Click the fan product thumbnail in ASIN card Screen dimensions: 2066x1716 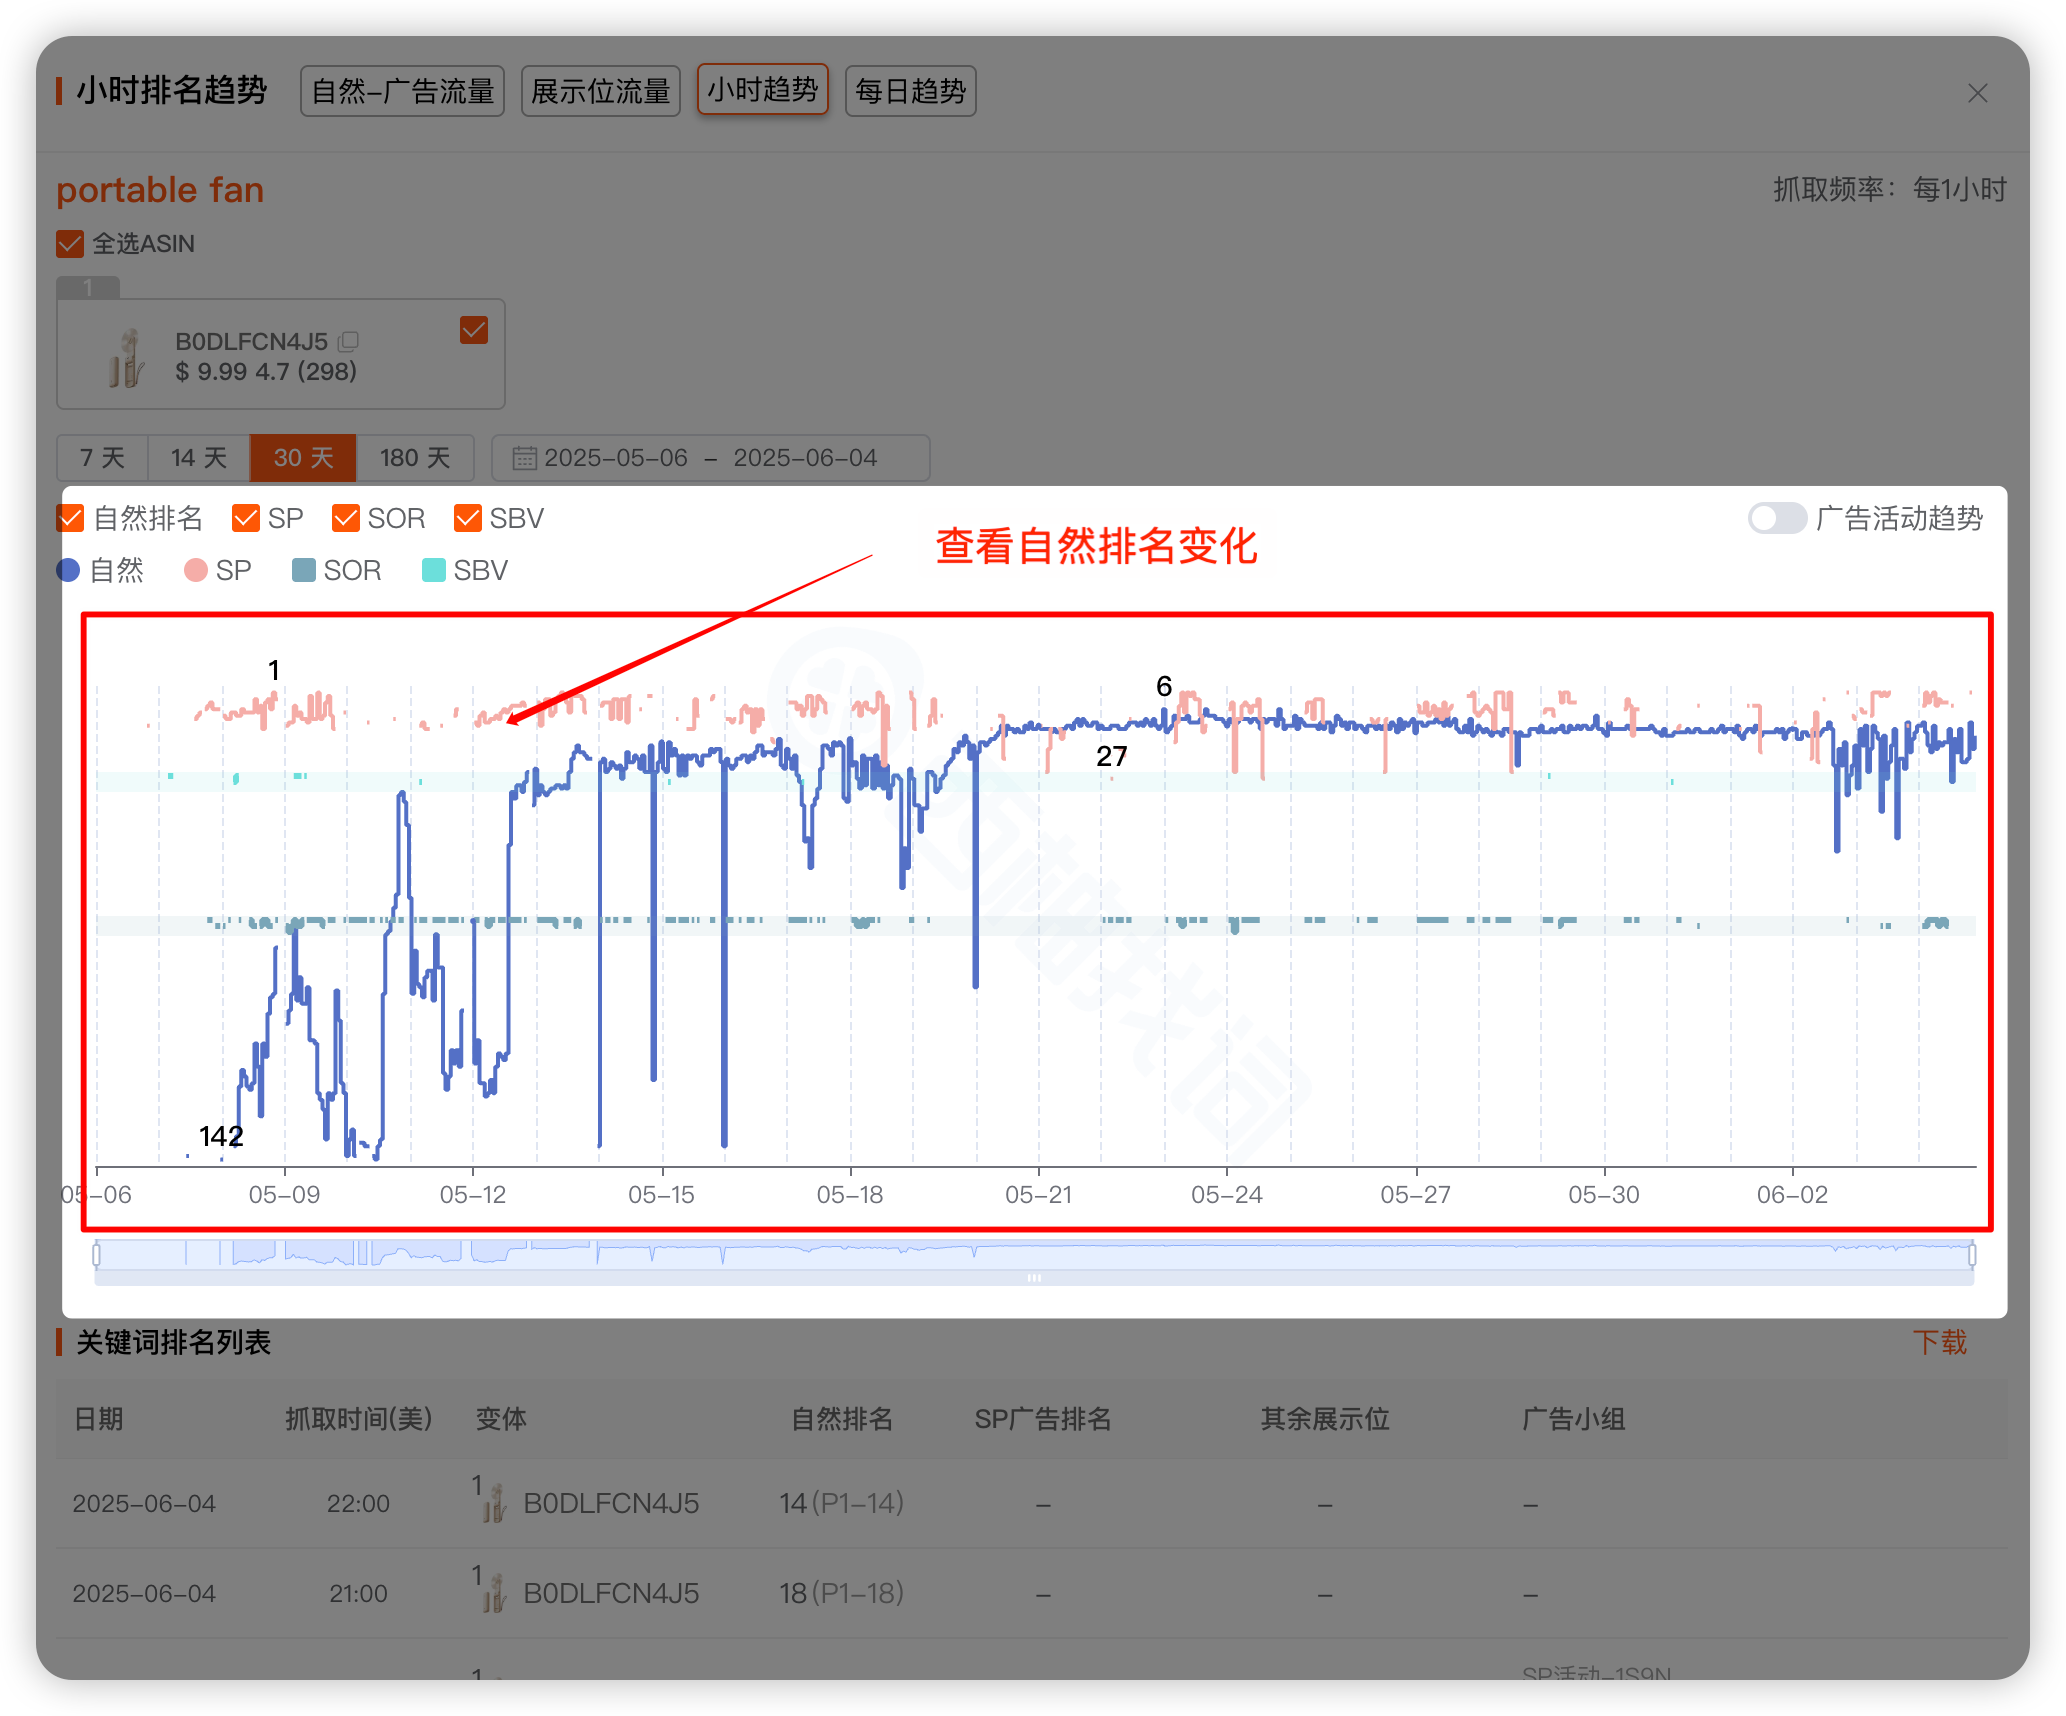[127, 357]
